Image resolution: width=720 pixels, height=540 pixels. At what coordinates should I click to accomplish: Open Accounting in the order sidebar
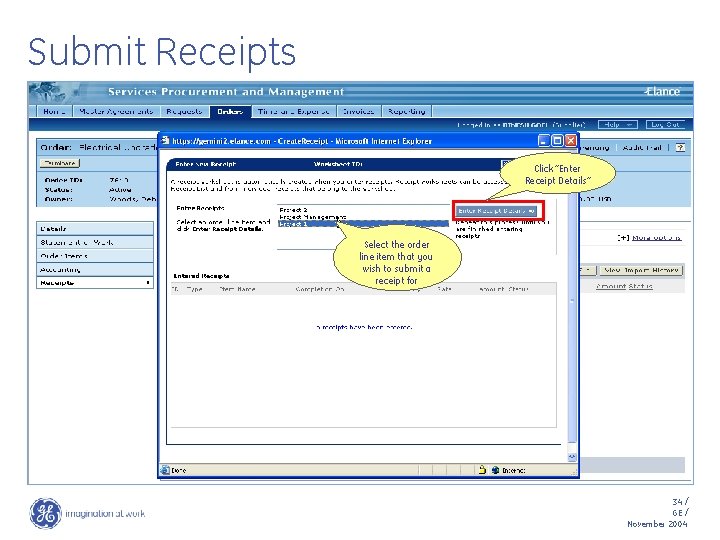point(95,270)
